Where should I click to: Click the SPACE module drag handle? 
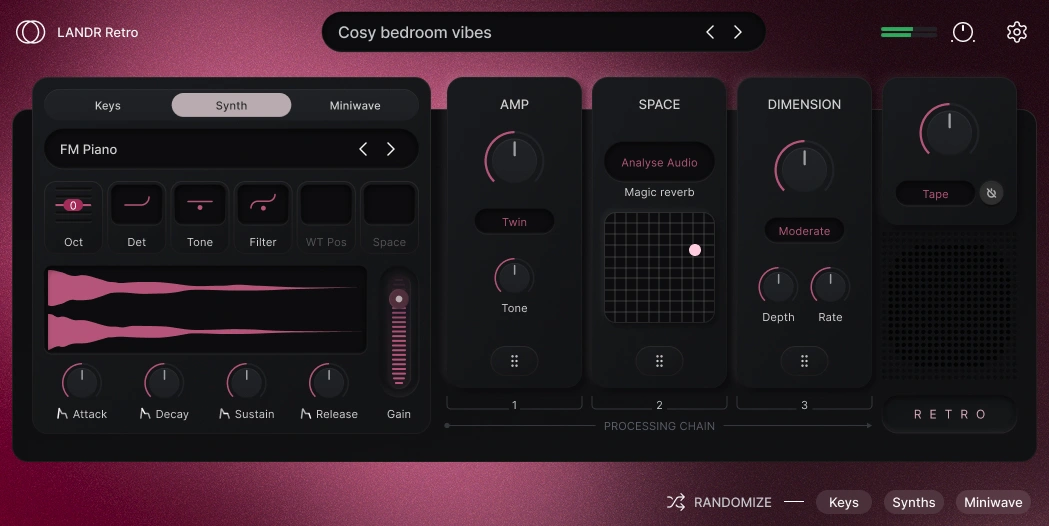[x=659, y=361]
